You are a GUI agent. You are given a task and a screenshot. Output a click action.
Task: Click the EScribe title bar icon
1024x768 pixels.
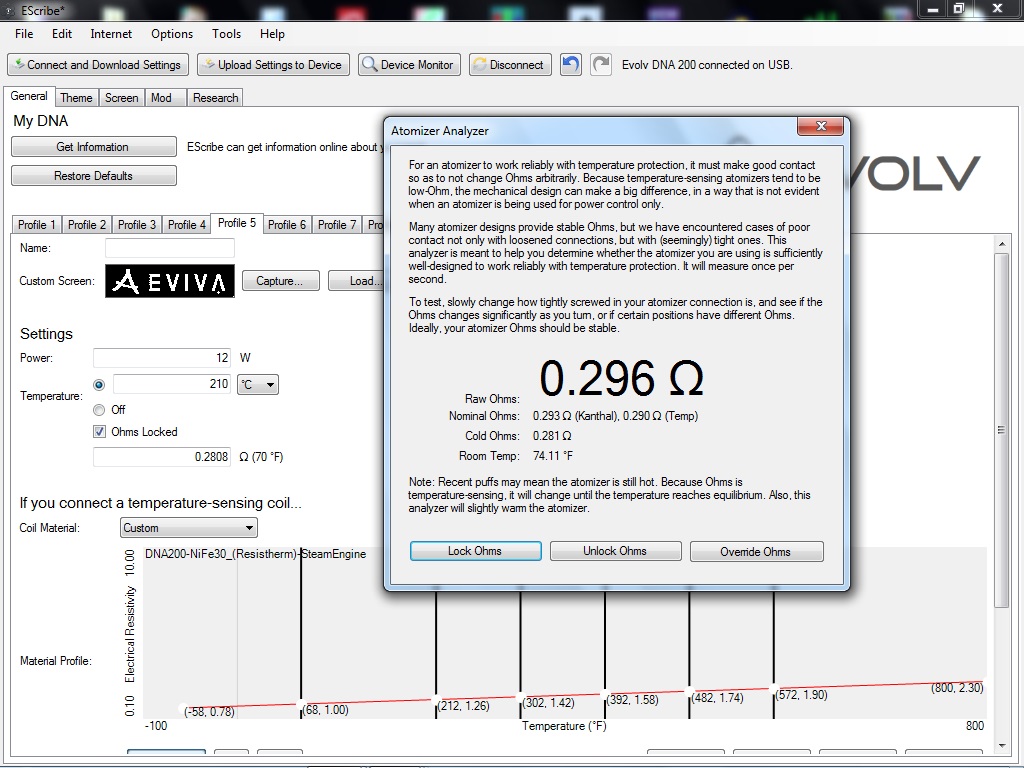(10, 10)
